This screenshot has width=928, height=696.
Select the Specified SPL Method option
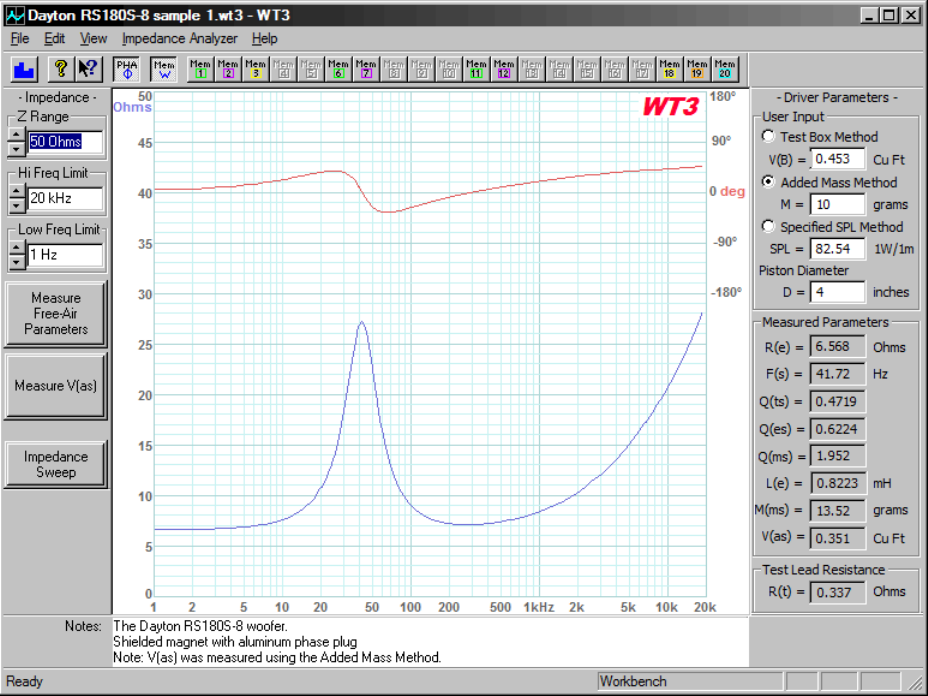pos(768,227)
